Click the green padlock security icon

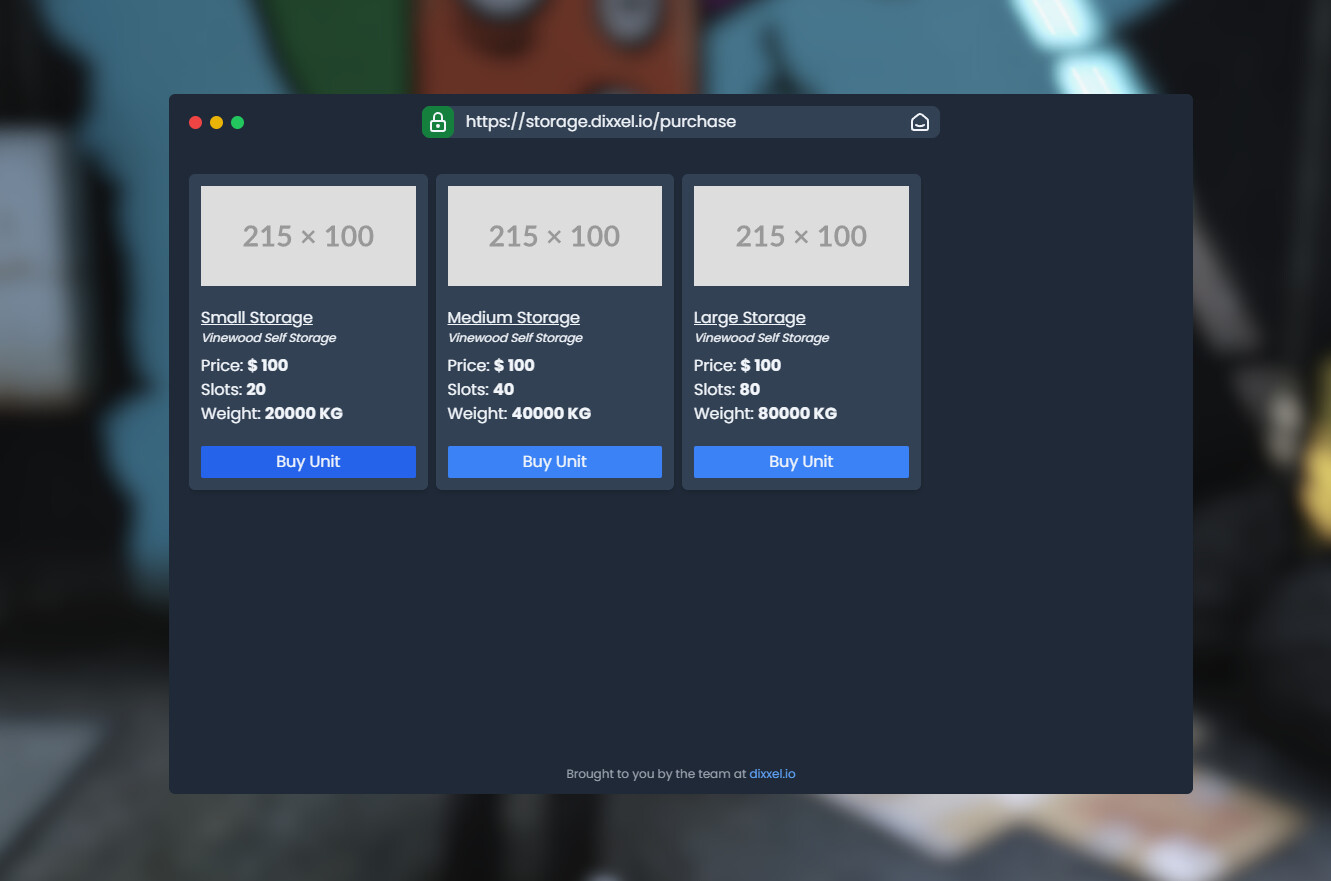(438, 121)
